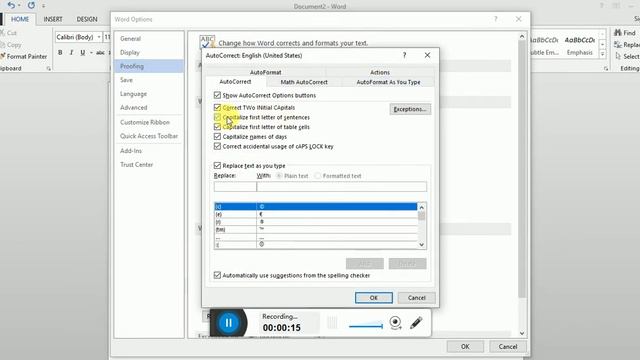
Task: Select the Plain text radio option
Action: pyautogui.click(x=279, y=176)
